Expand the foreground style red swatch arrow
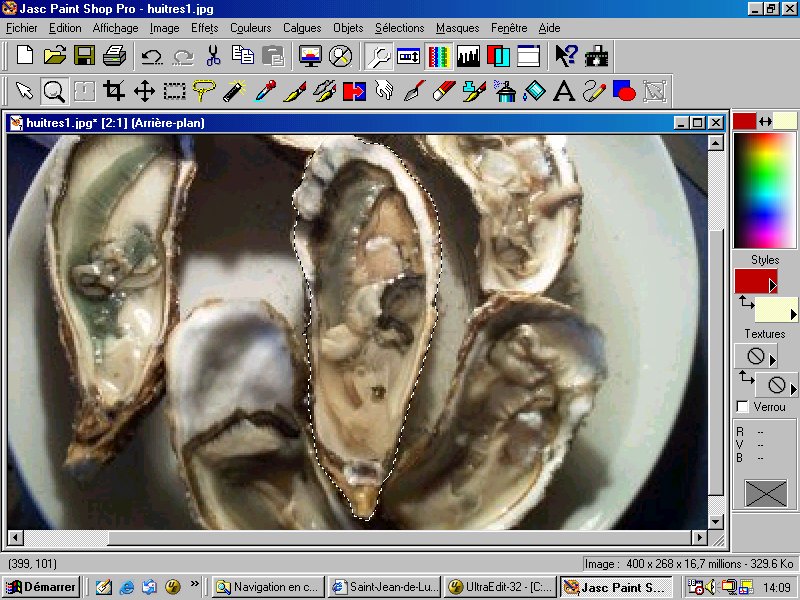The height and width of the screenshot is (600, 800). 772,286
